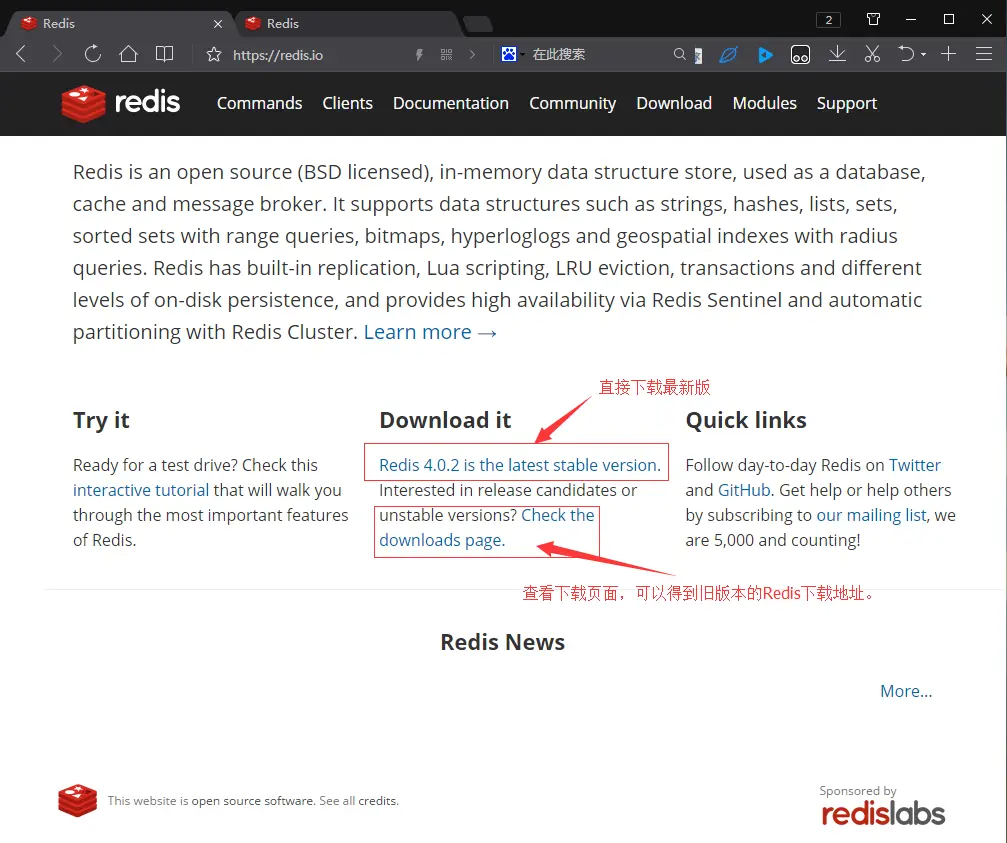Screen dimensions: 1007x843
Task: Maximize the browser window
Action: 949,19
